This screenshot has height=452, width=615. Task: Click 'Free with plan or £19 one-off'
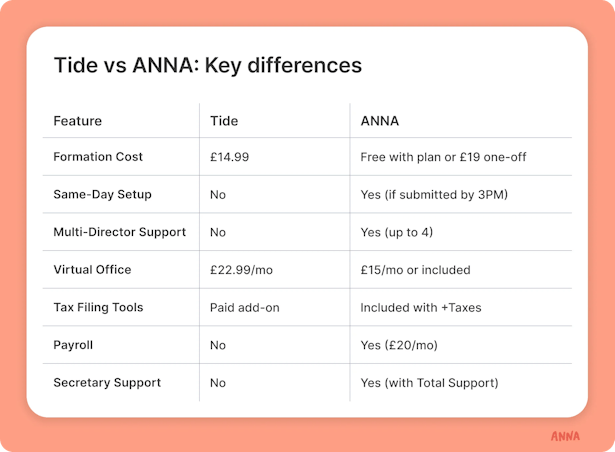point(443,157)
